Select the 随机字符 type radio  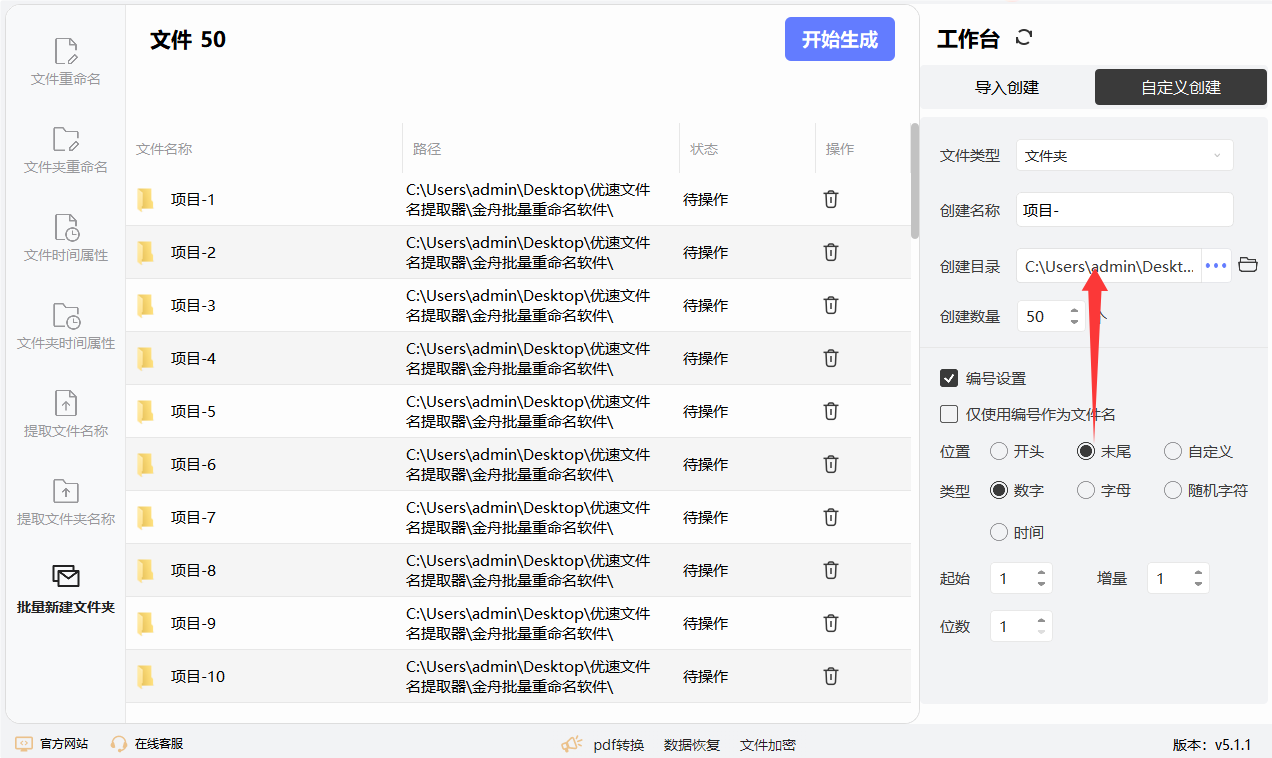(x=1173, y=490)
